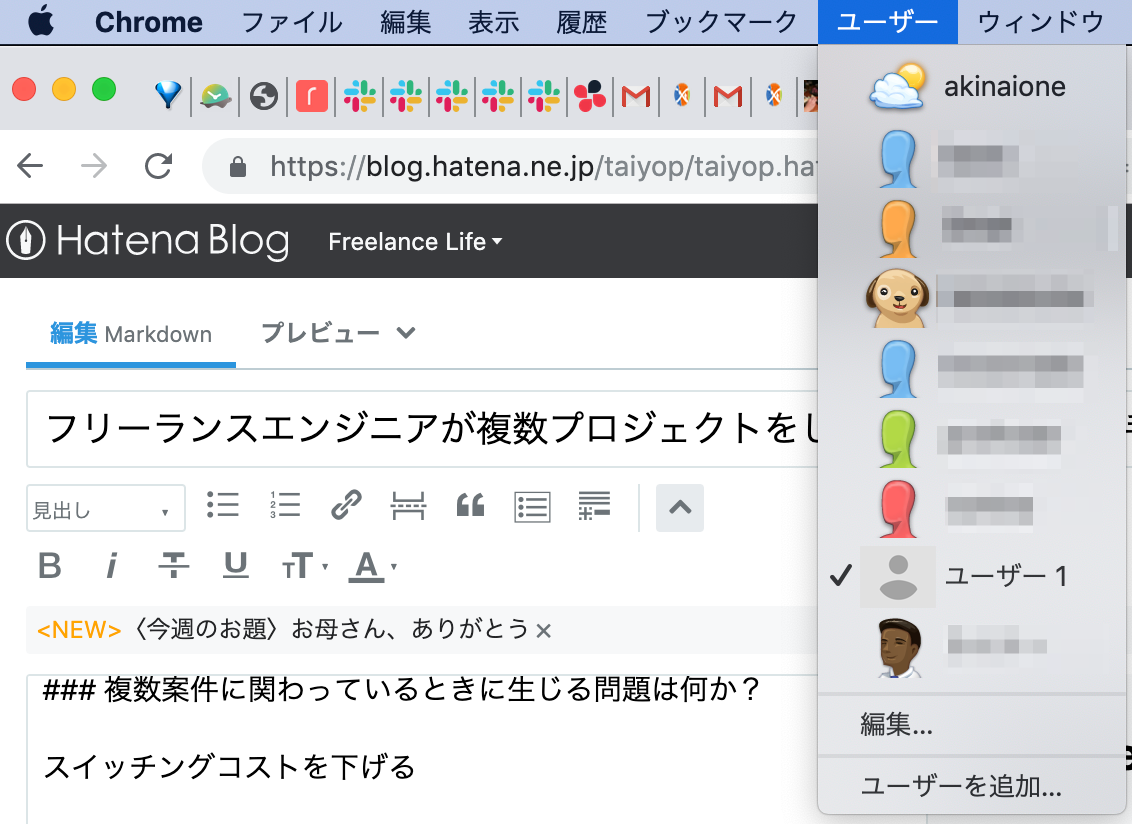Click the browser back arrow
1132x824 pixels.
[x=30, y=166]
